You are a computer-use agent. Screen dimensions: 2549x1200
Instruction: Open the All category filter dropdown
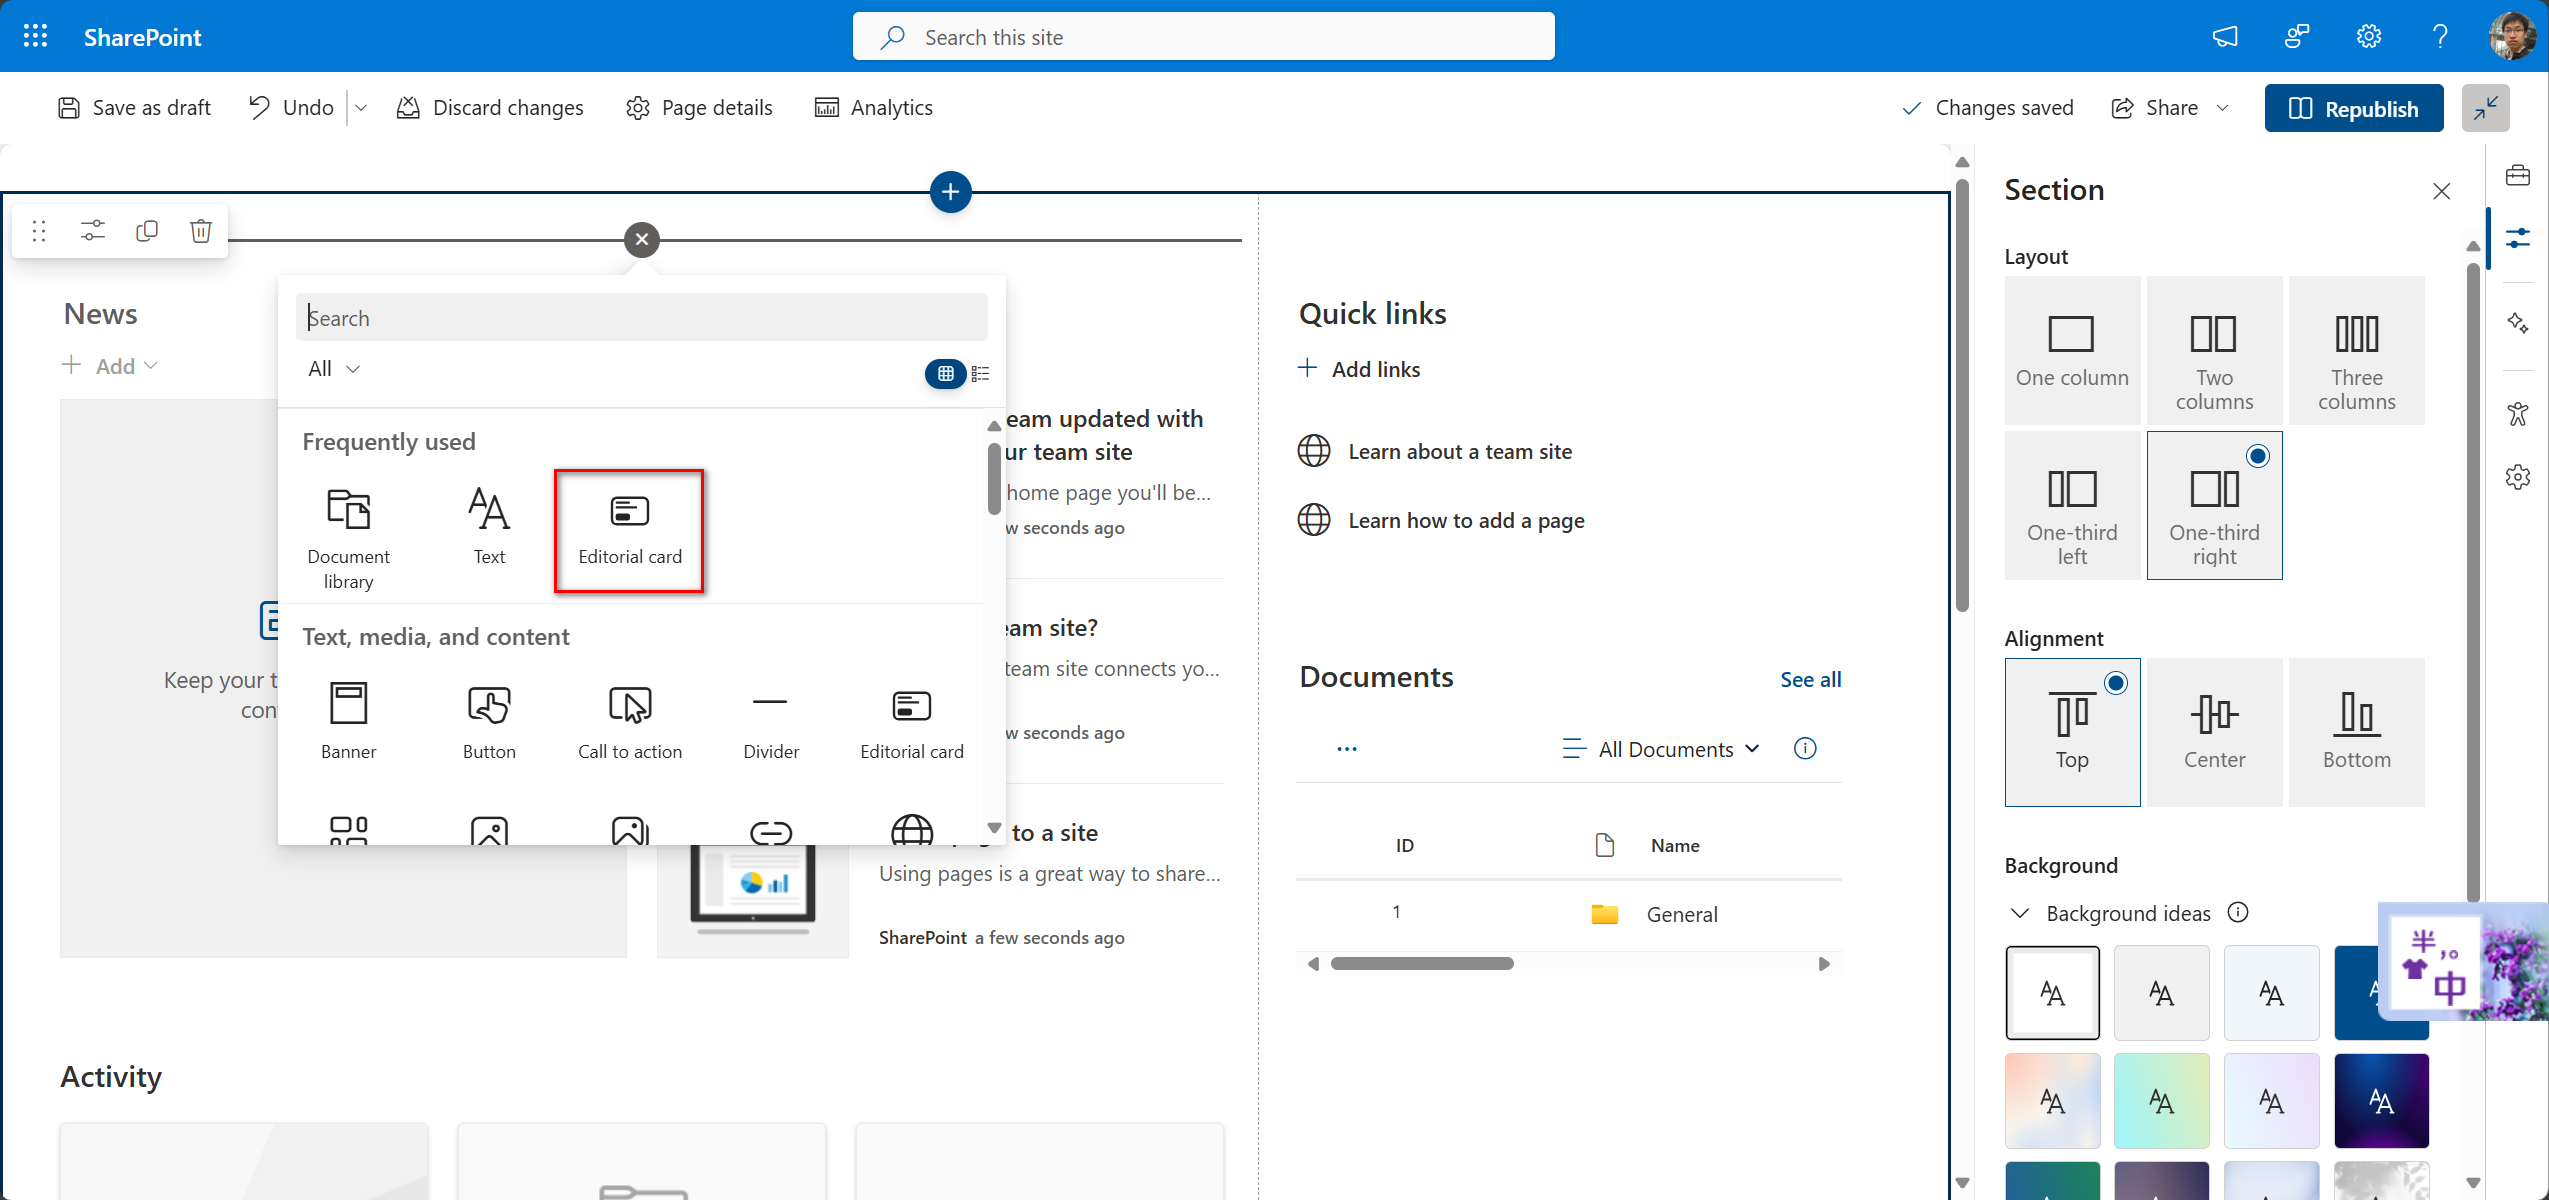333,369
